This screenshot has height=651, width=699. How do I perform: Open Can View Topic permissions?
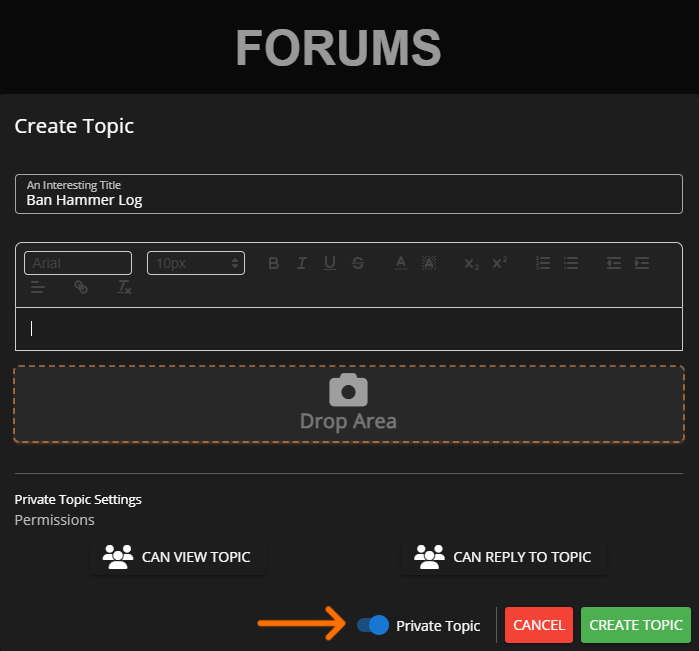click(x=178, y=557)
